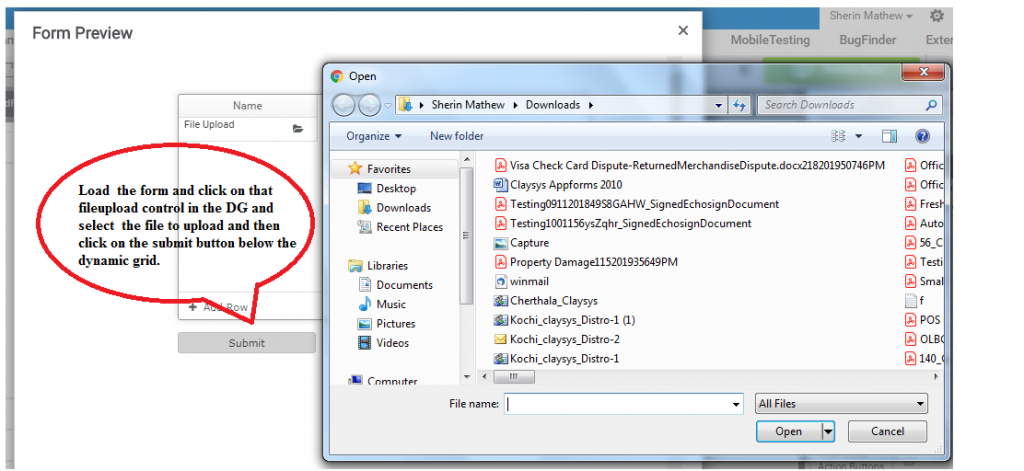Switch to the BugFinder tab
1024x471 pixels.
pos(867,40)
